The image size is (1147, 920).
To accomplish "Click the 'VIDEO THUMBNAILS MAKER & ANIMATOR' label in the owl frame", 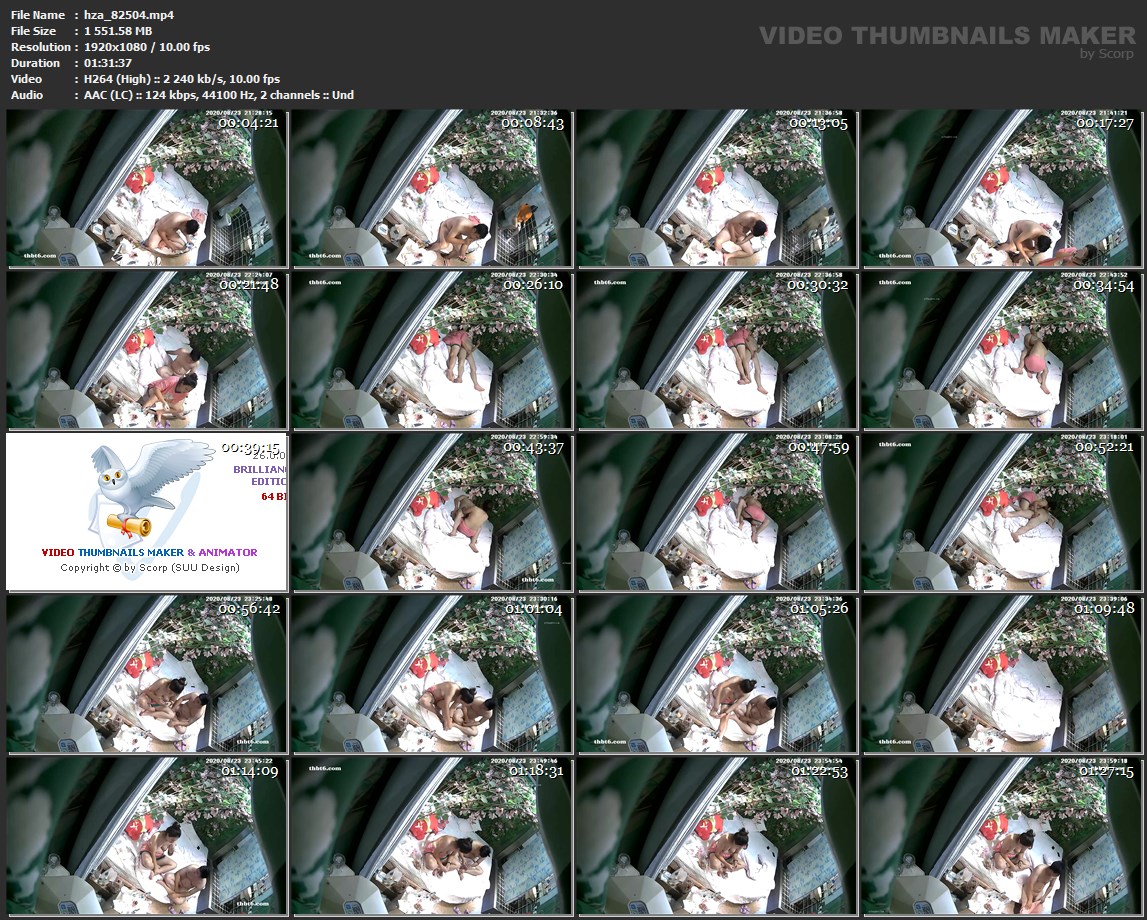I will [x=149, y=552].
